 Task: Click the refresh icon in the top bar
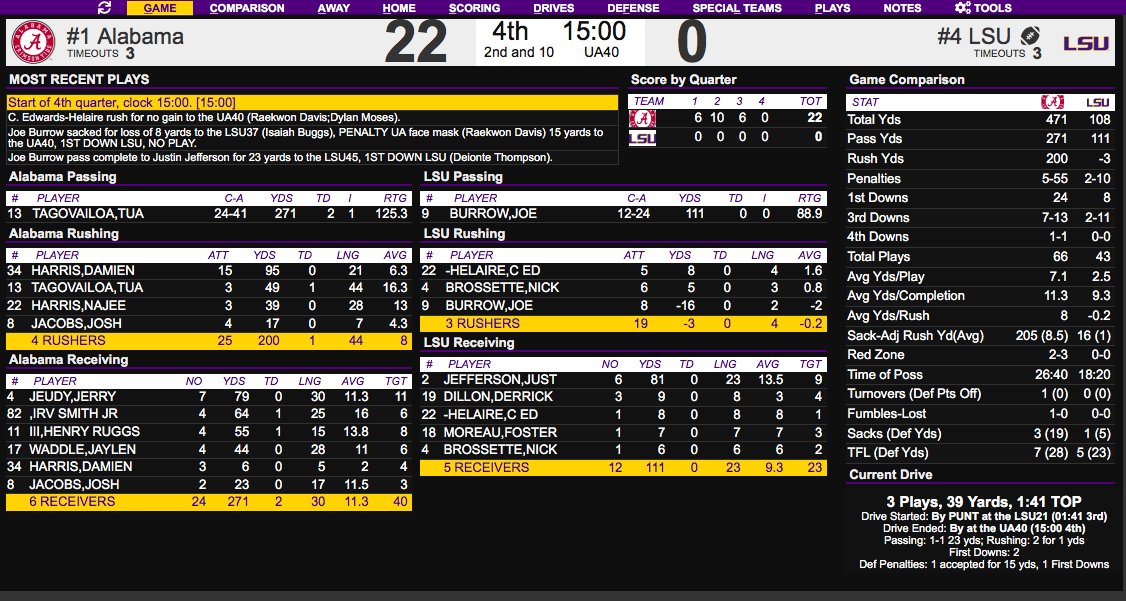104,8
